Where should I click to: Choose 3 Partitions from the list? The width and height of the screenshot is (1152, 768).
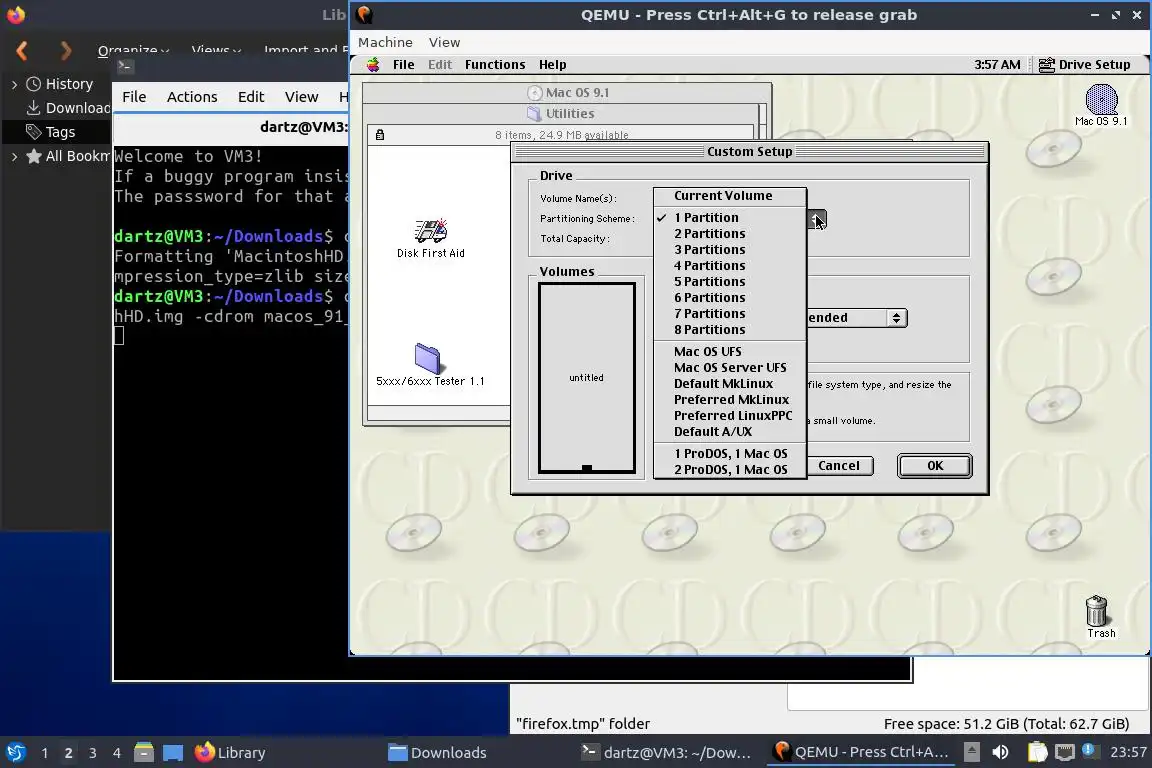[x=730, y=250]
